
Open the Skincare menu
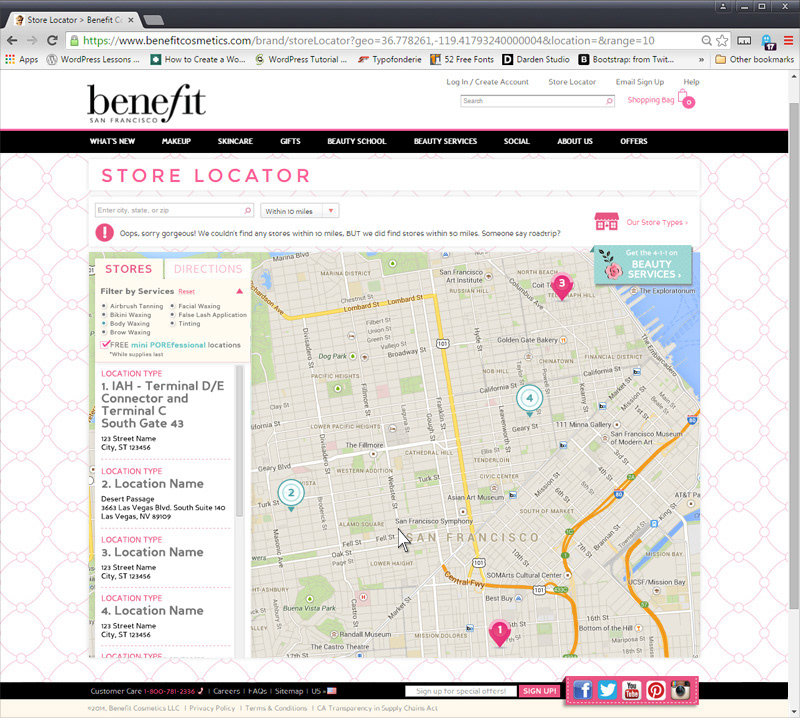pos(235,141)
